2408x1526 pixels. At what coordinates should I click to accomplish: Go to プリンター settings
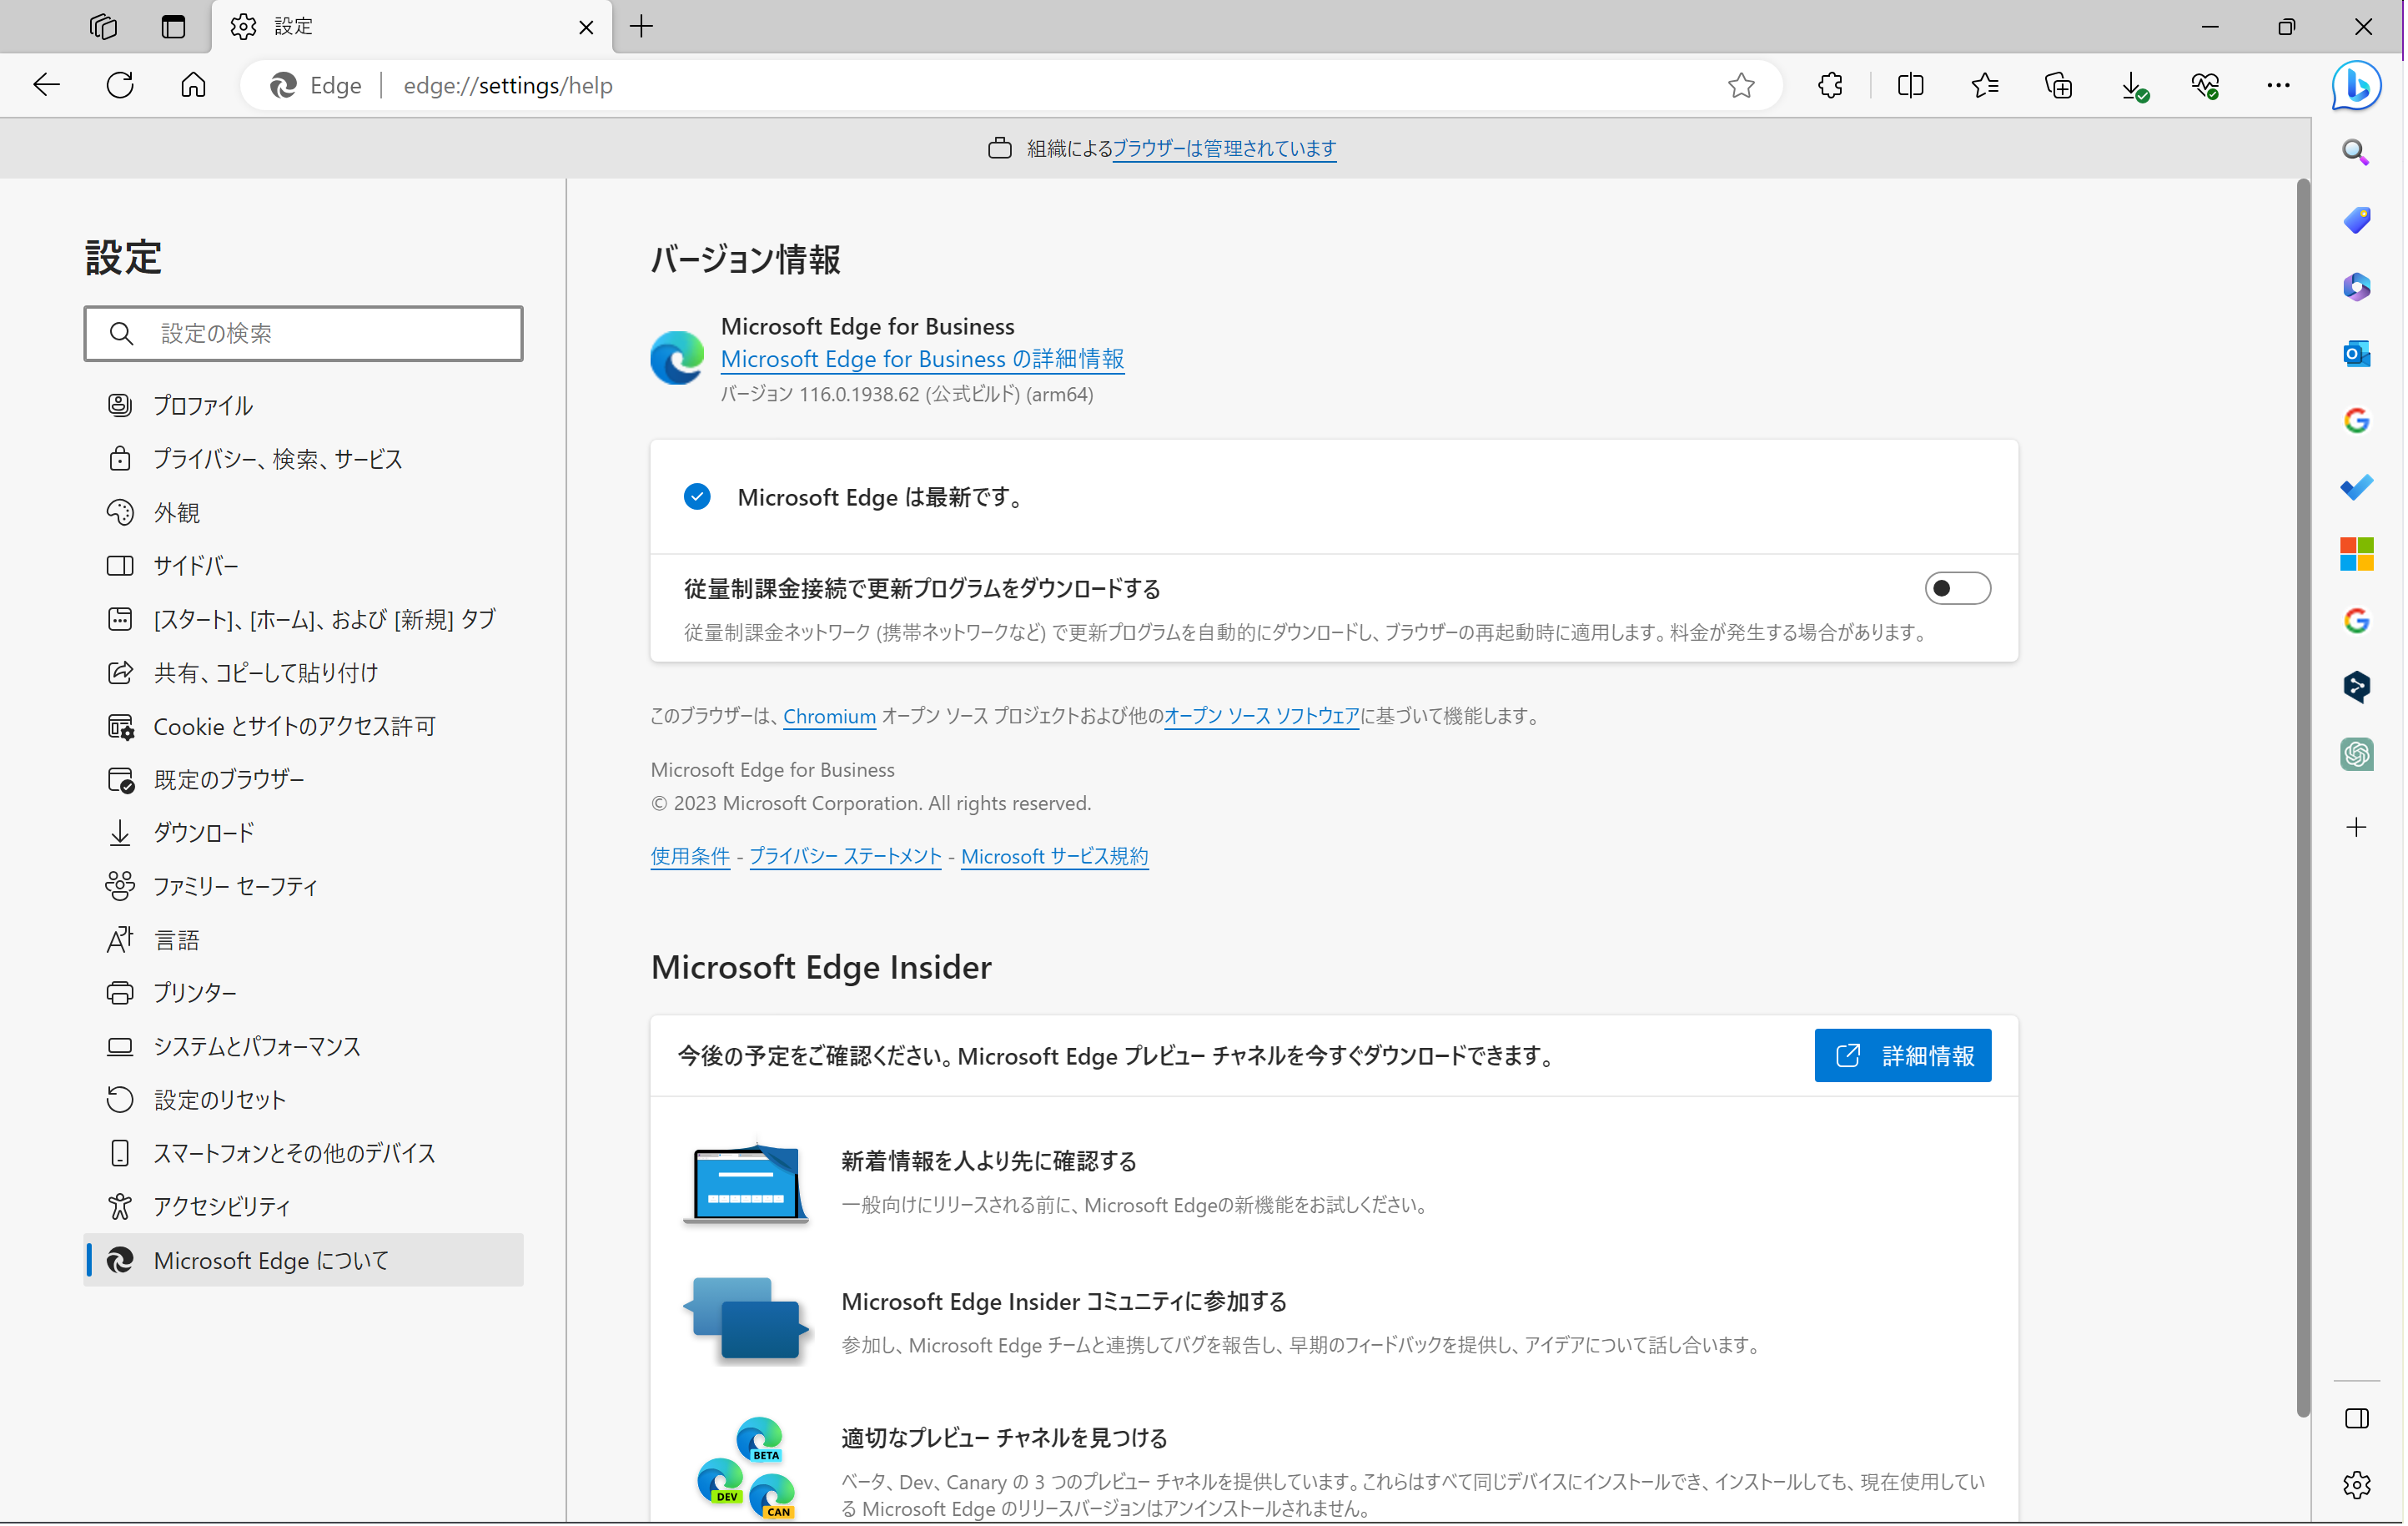(x=304, y=992)
